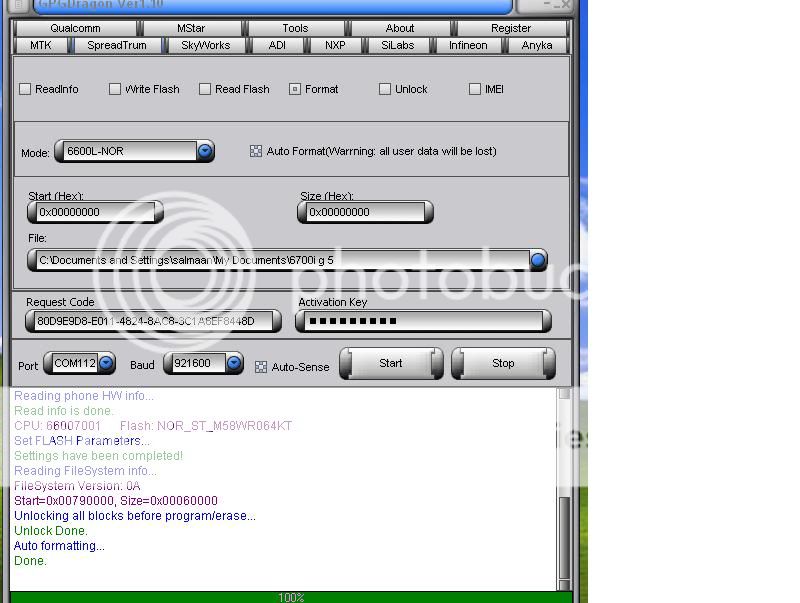Enable the Unlock checkbox

(385, 89)
